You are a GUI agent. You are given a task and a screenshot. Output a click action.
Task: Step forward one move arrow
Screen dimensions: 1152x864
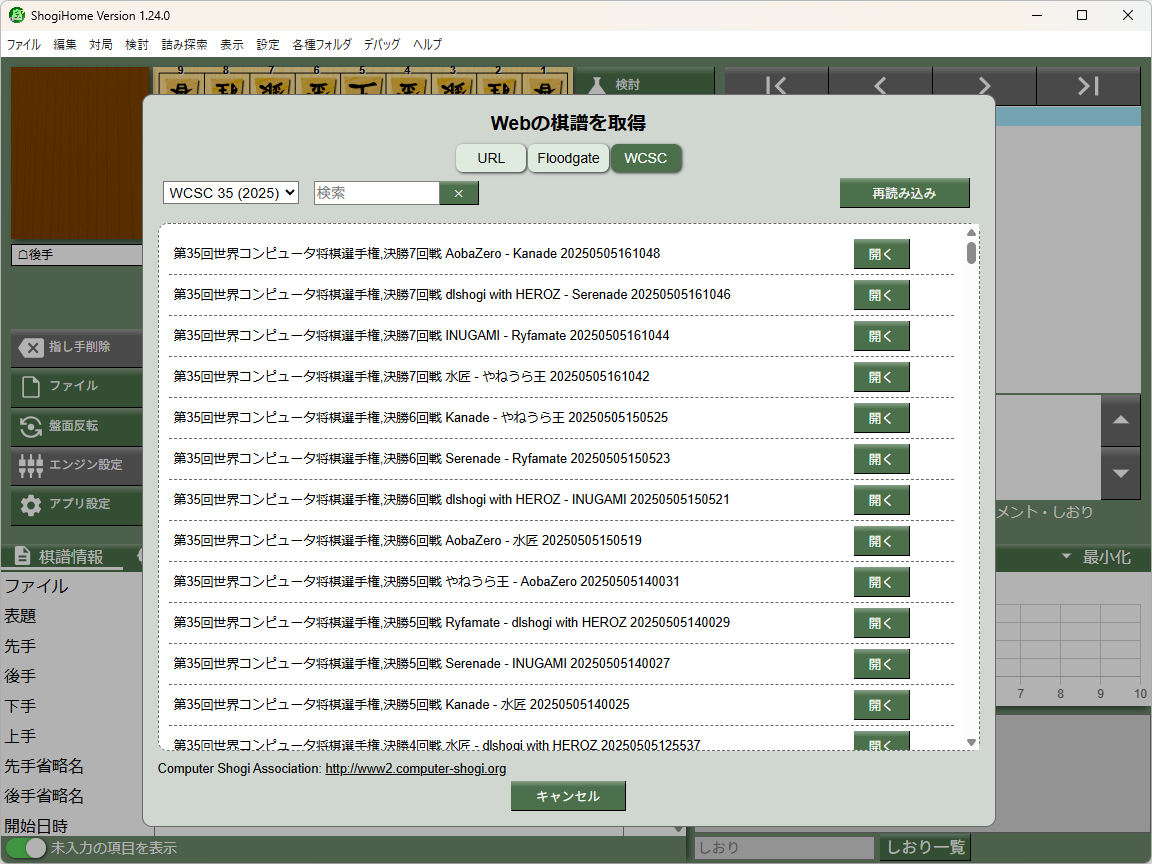tap(984, 86)
